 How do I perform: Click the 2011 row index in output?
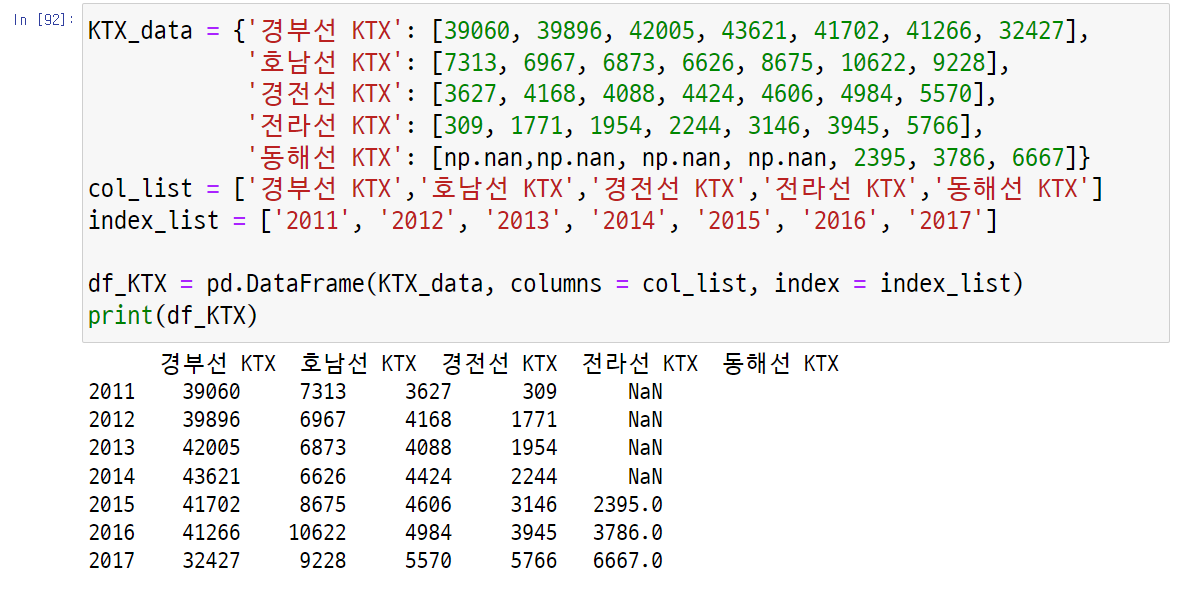tap(112, 392)
